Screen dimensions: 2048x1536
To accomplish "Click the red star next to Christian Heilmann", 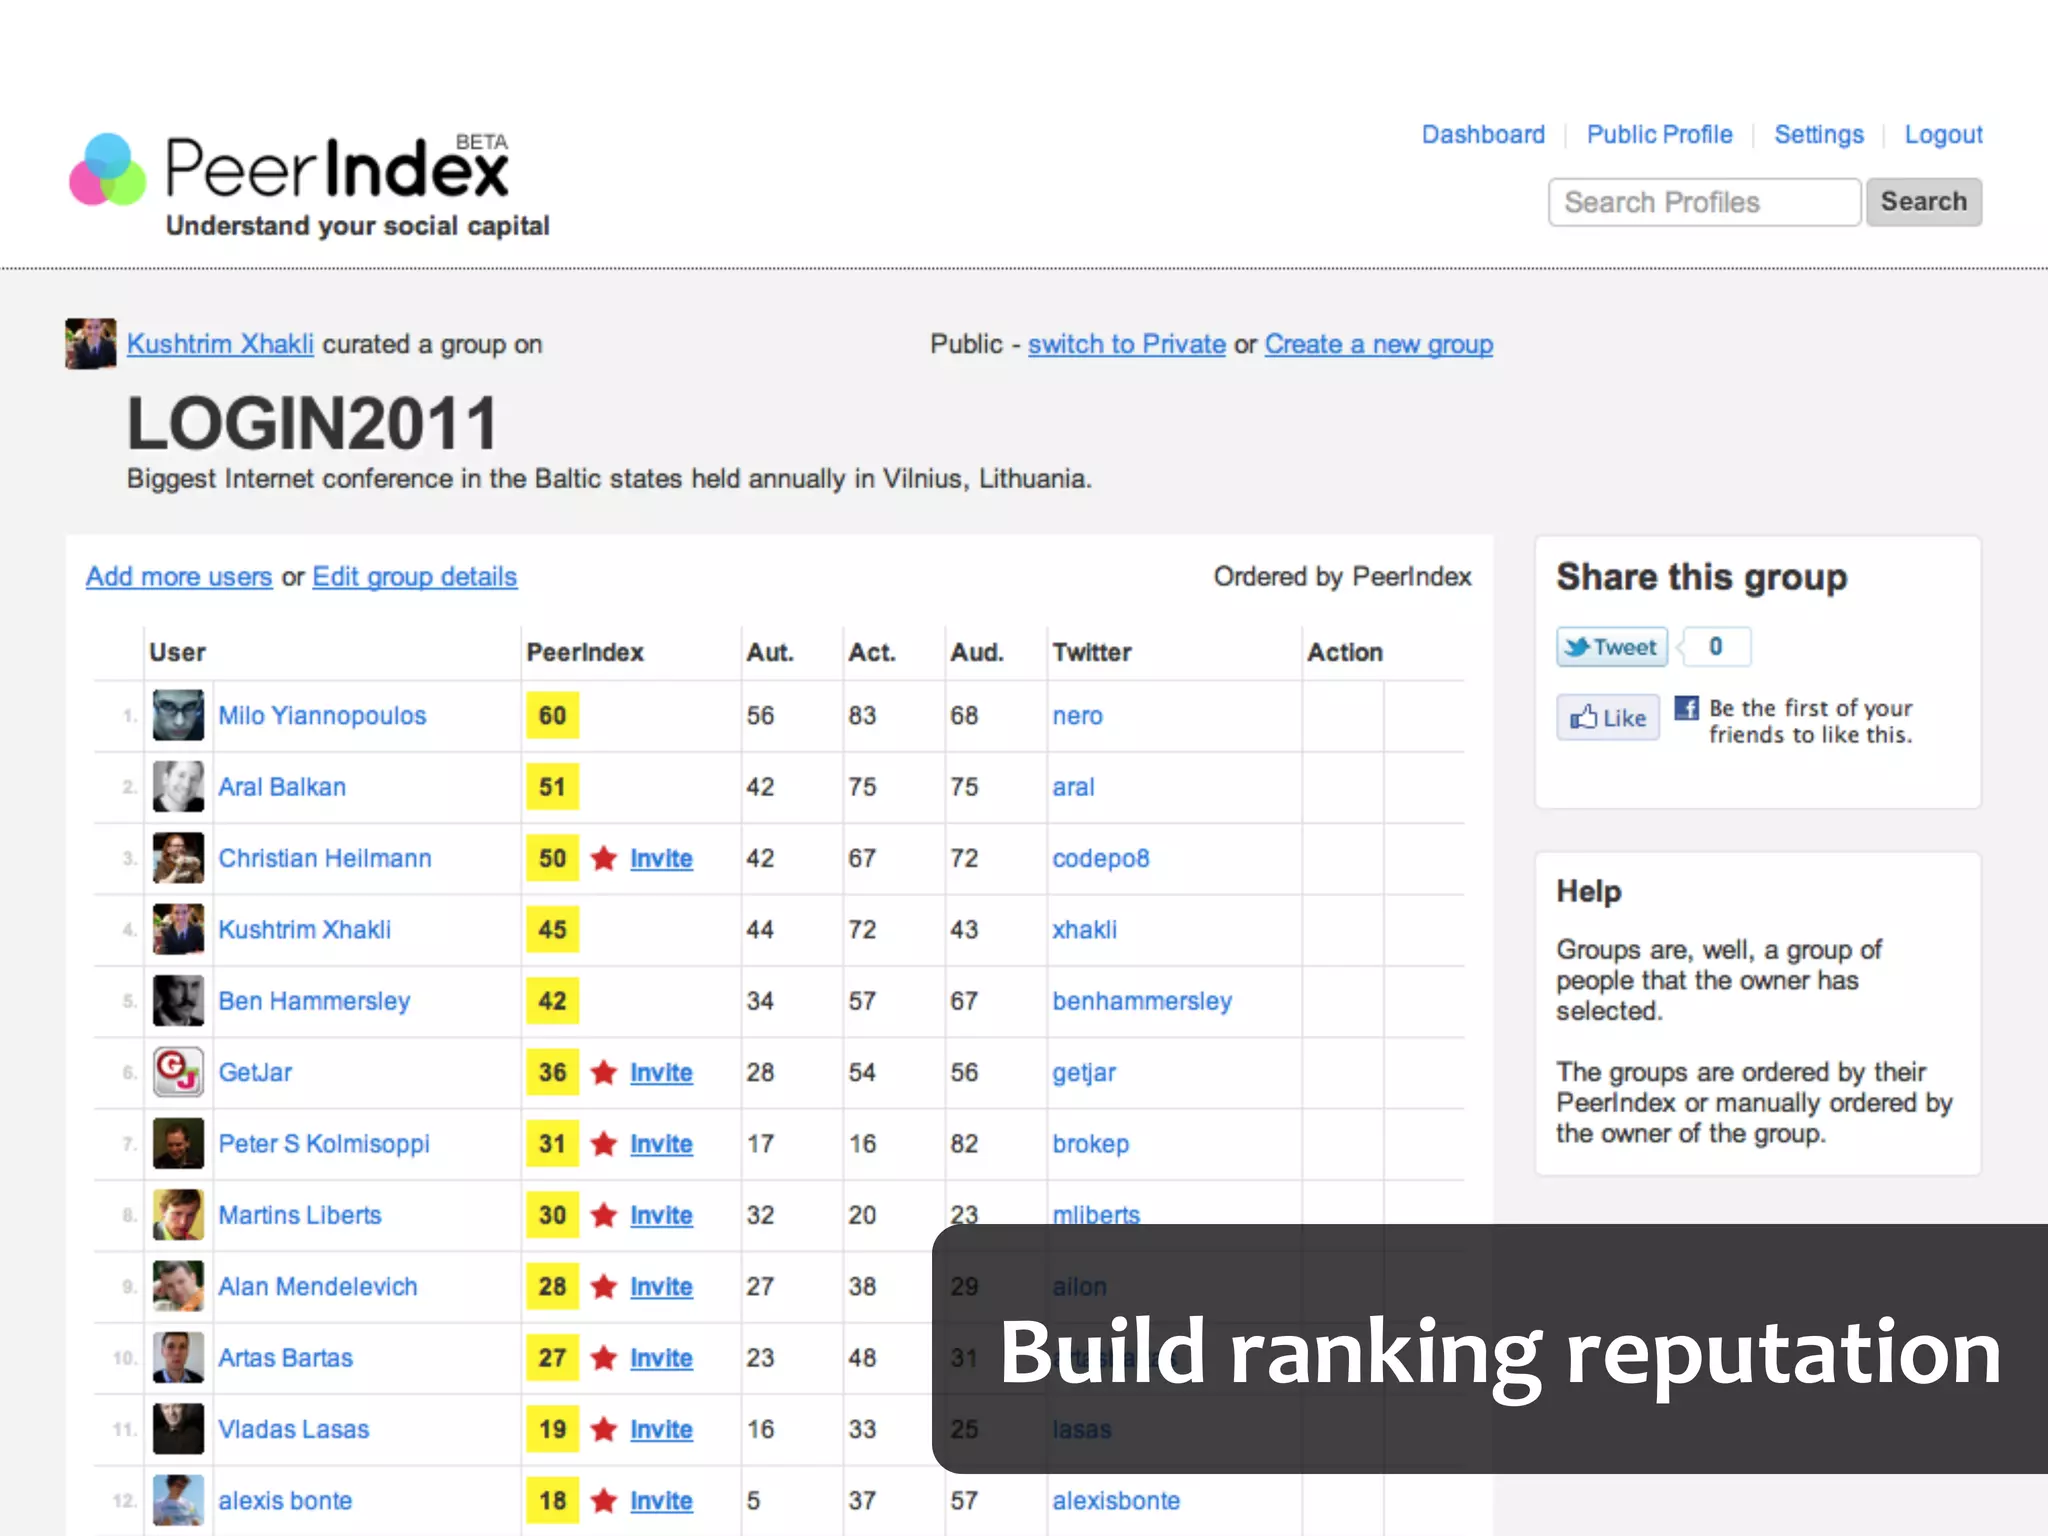I will click(x=604, y=858).
